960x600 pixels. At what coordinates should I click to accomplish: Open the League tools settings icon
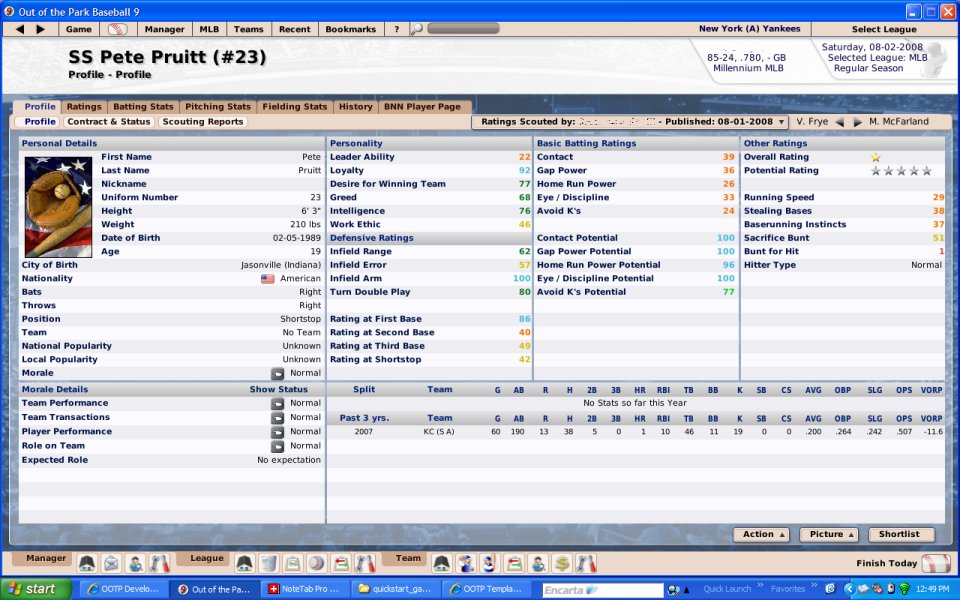coord(365,563)
